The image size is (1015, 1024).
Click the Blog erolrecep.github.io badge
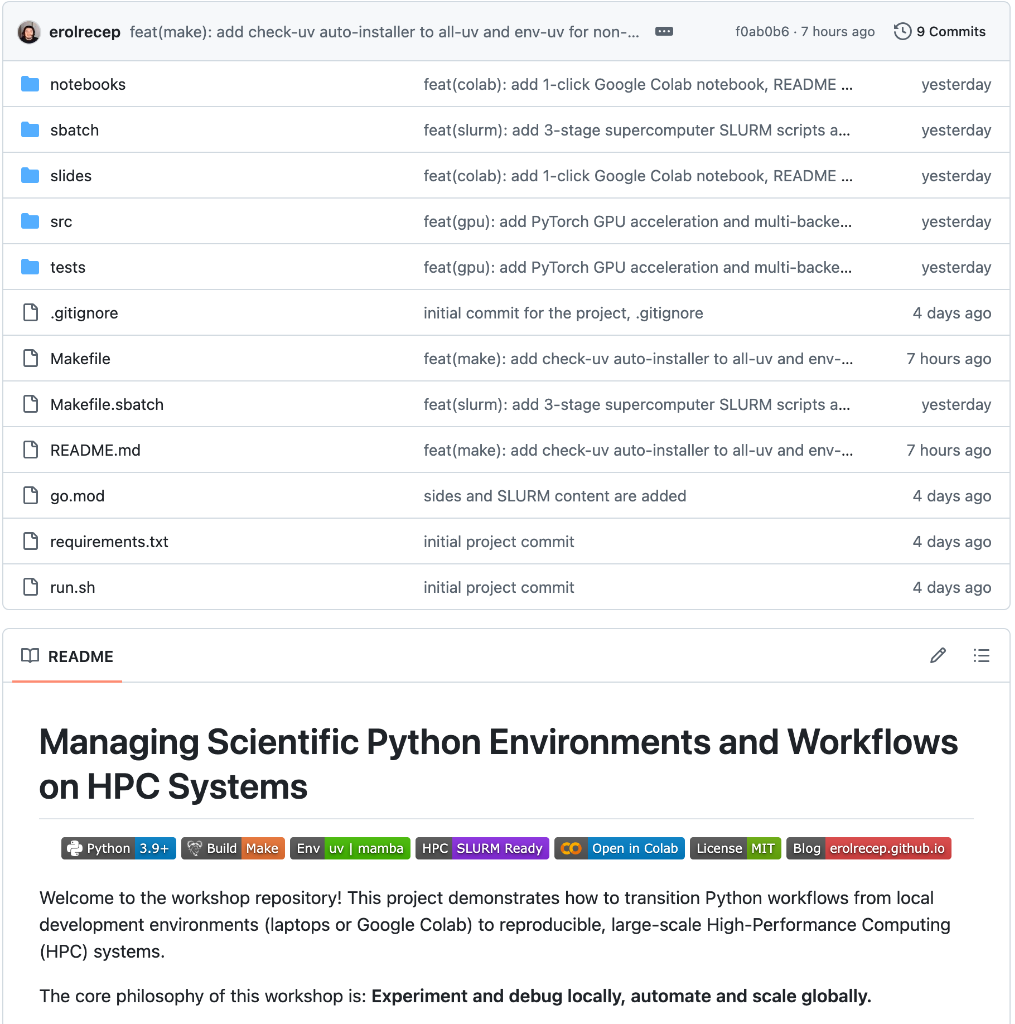869,848
